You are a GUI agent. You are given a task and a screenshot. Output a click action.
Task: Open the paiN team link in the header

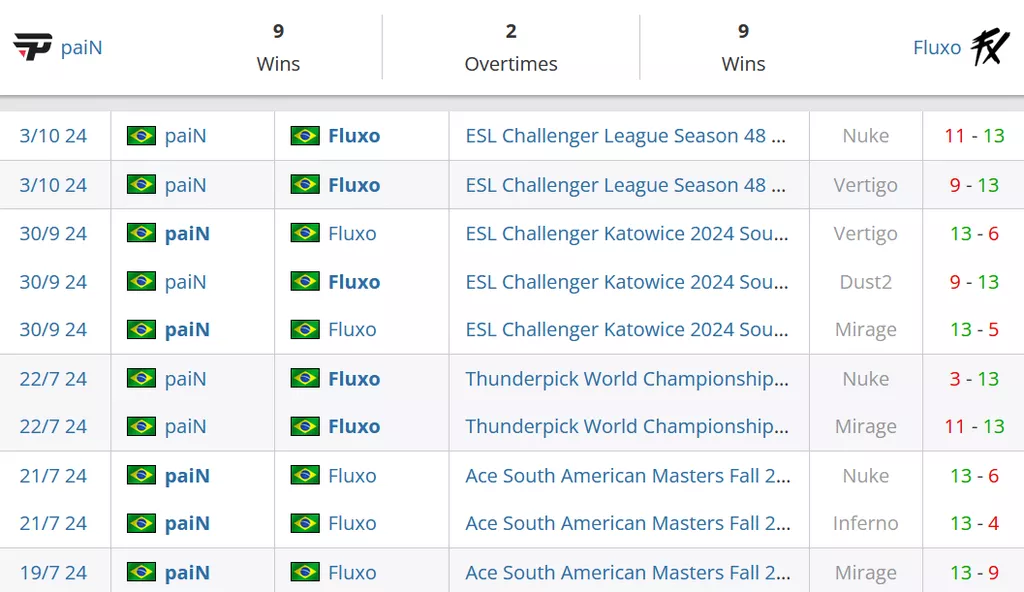click(x=82, y=47)
